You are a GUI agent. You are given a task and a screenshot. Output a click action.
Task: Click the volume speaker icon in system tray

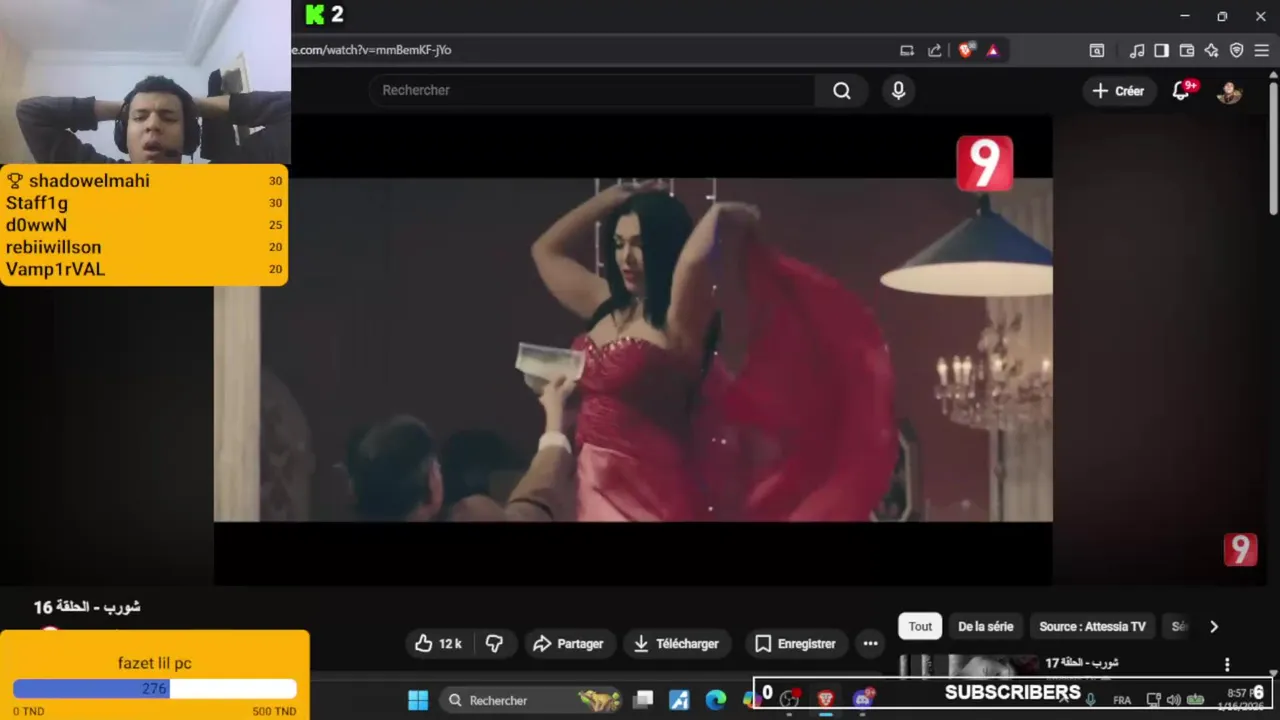coord(1174,700)
